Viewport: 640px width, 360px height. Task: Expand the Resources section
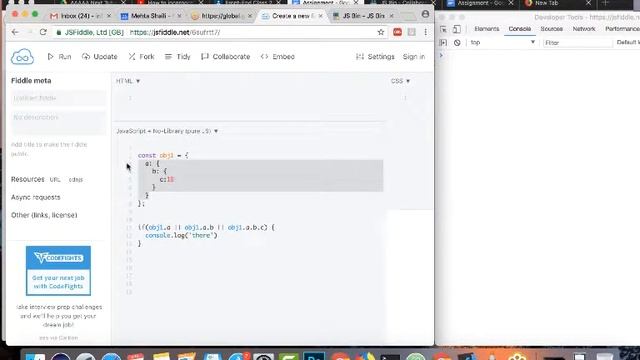(27, 179)
